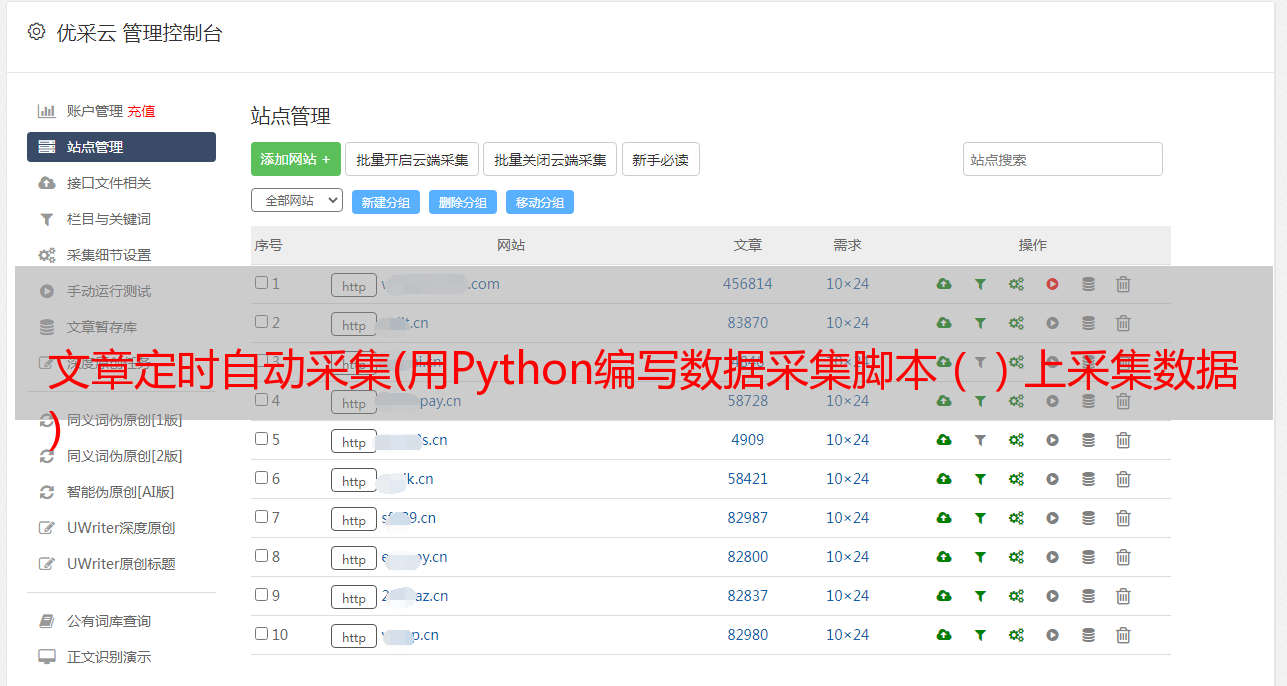Open 正文识别演示 in the sidebar

(x=109, y=657)
